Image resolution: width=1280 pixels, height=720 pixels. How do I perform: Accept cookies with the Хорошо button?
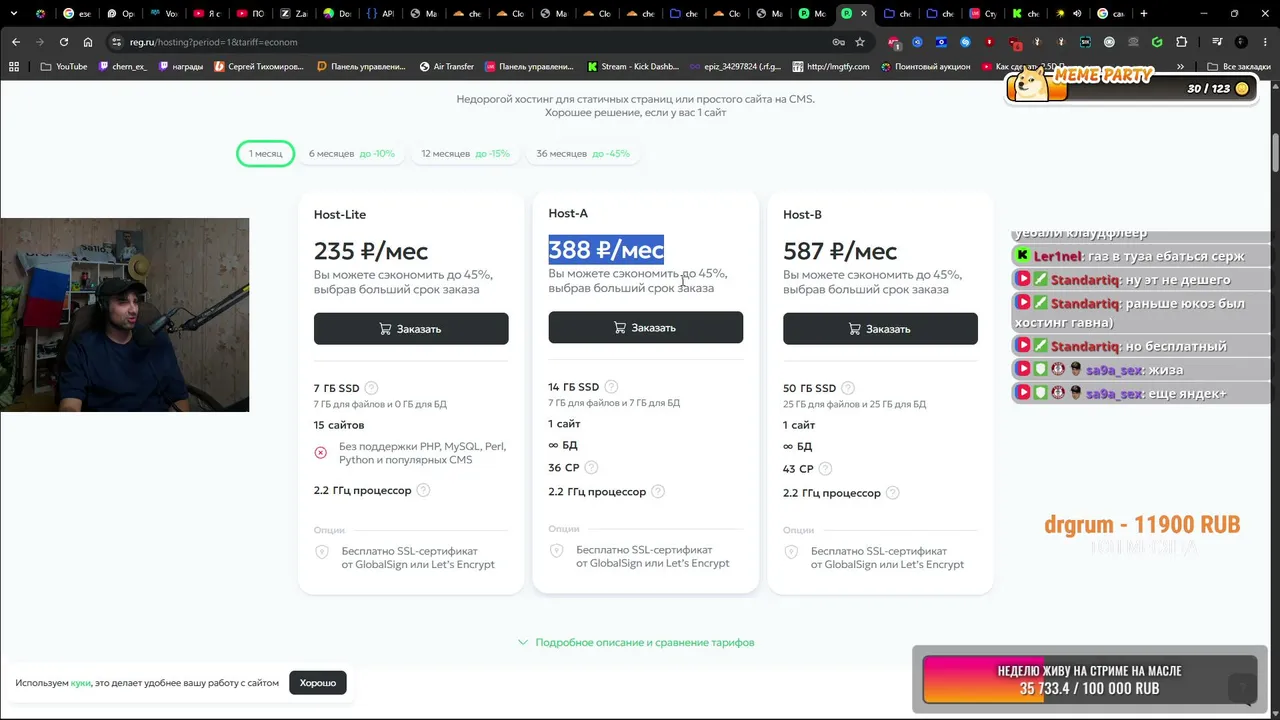pos(318,683)
